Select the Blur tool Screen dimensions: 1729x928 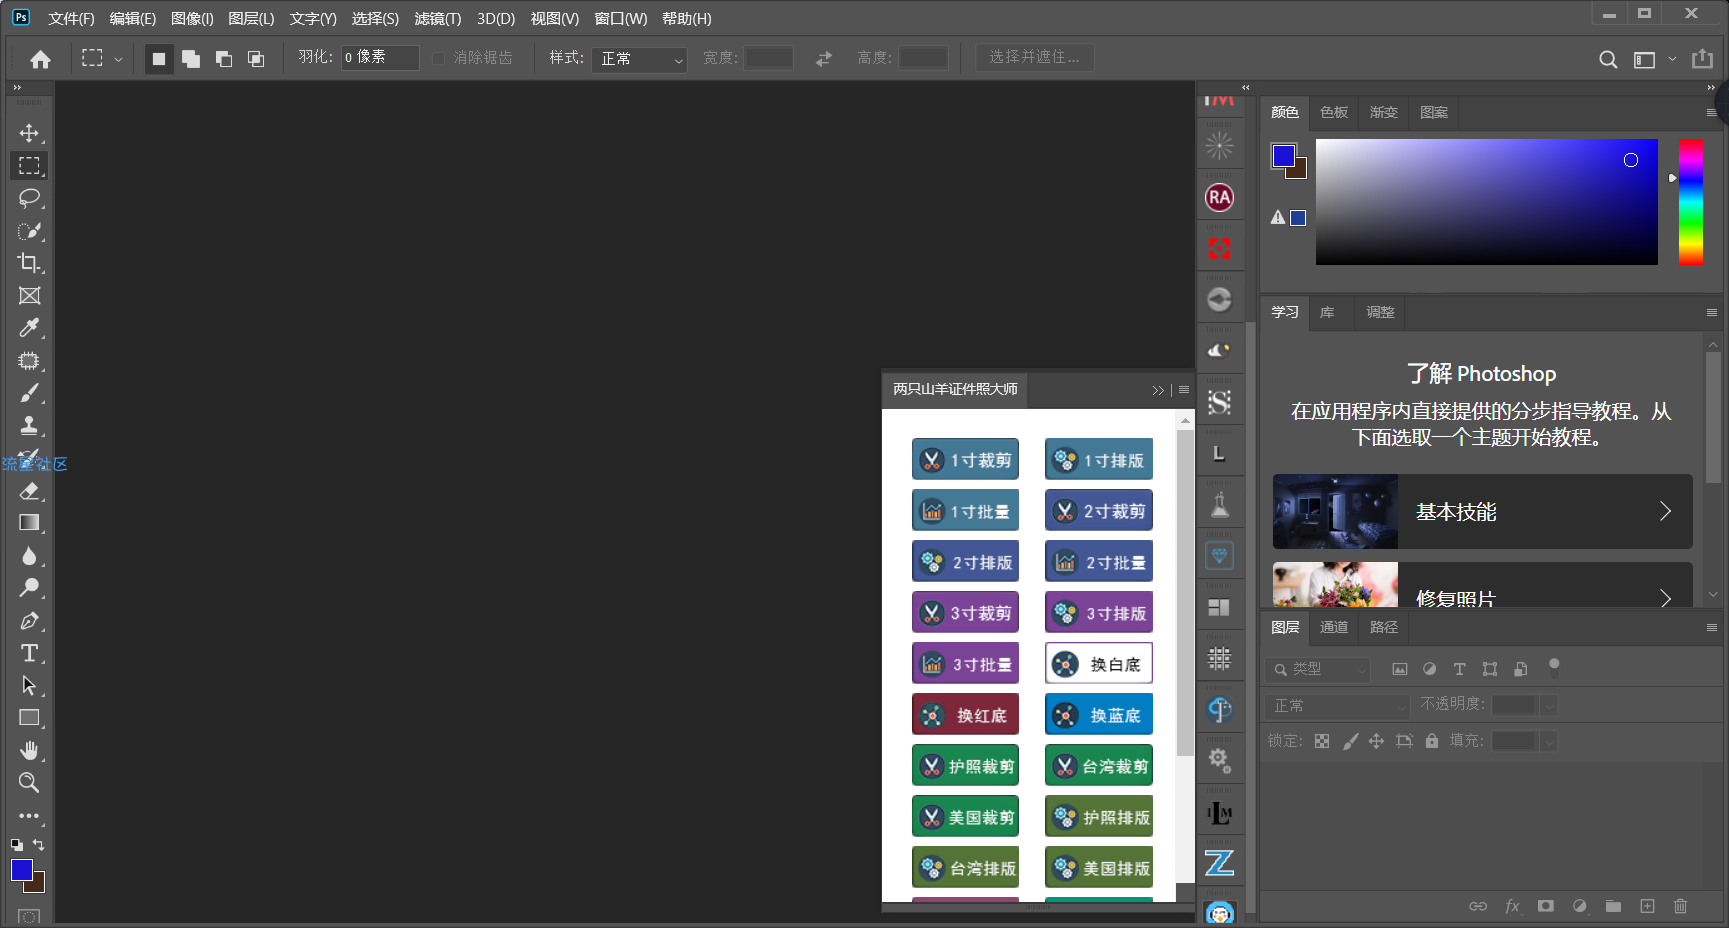29,556
